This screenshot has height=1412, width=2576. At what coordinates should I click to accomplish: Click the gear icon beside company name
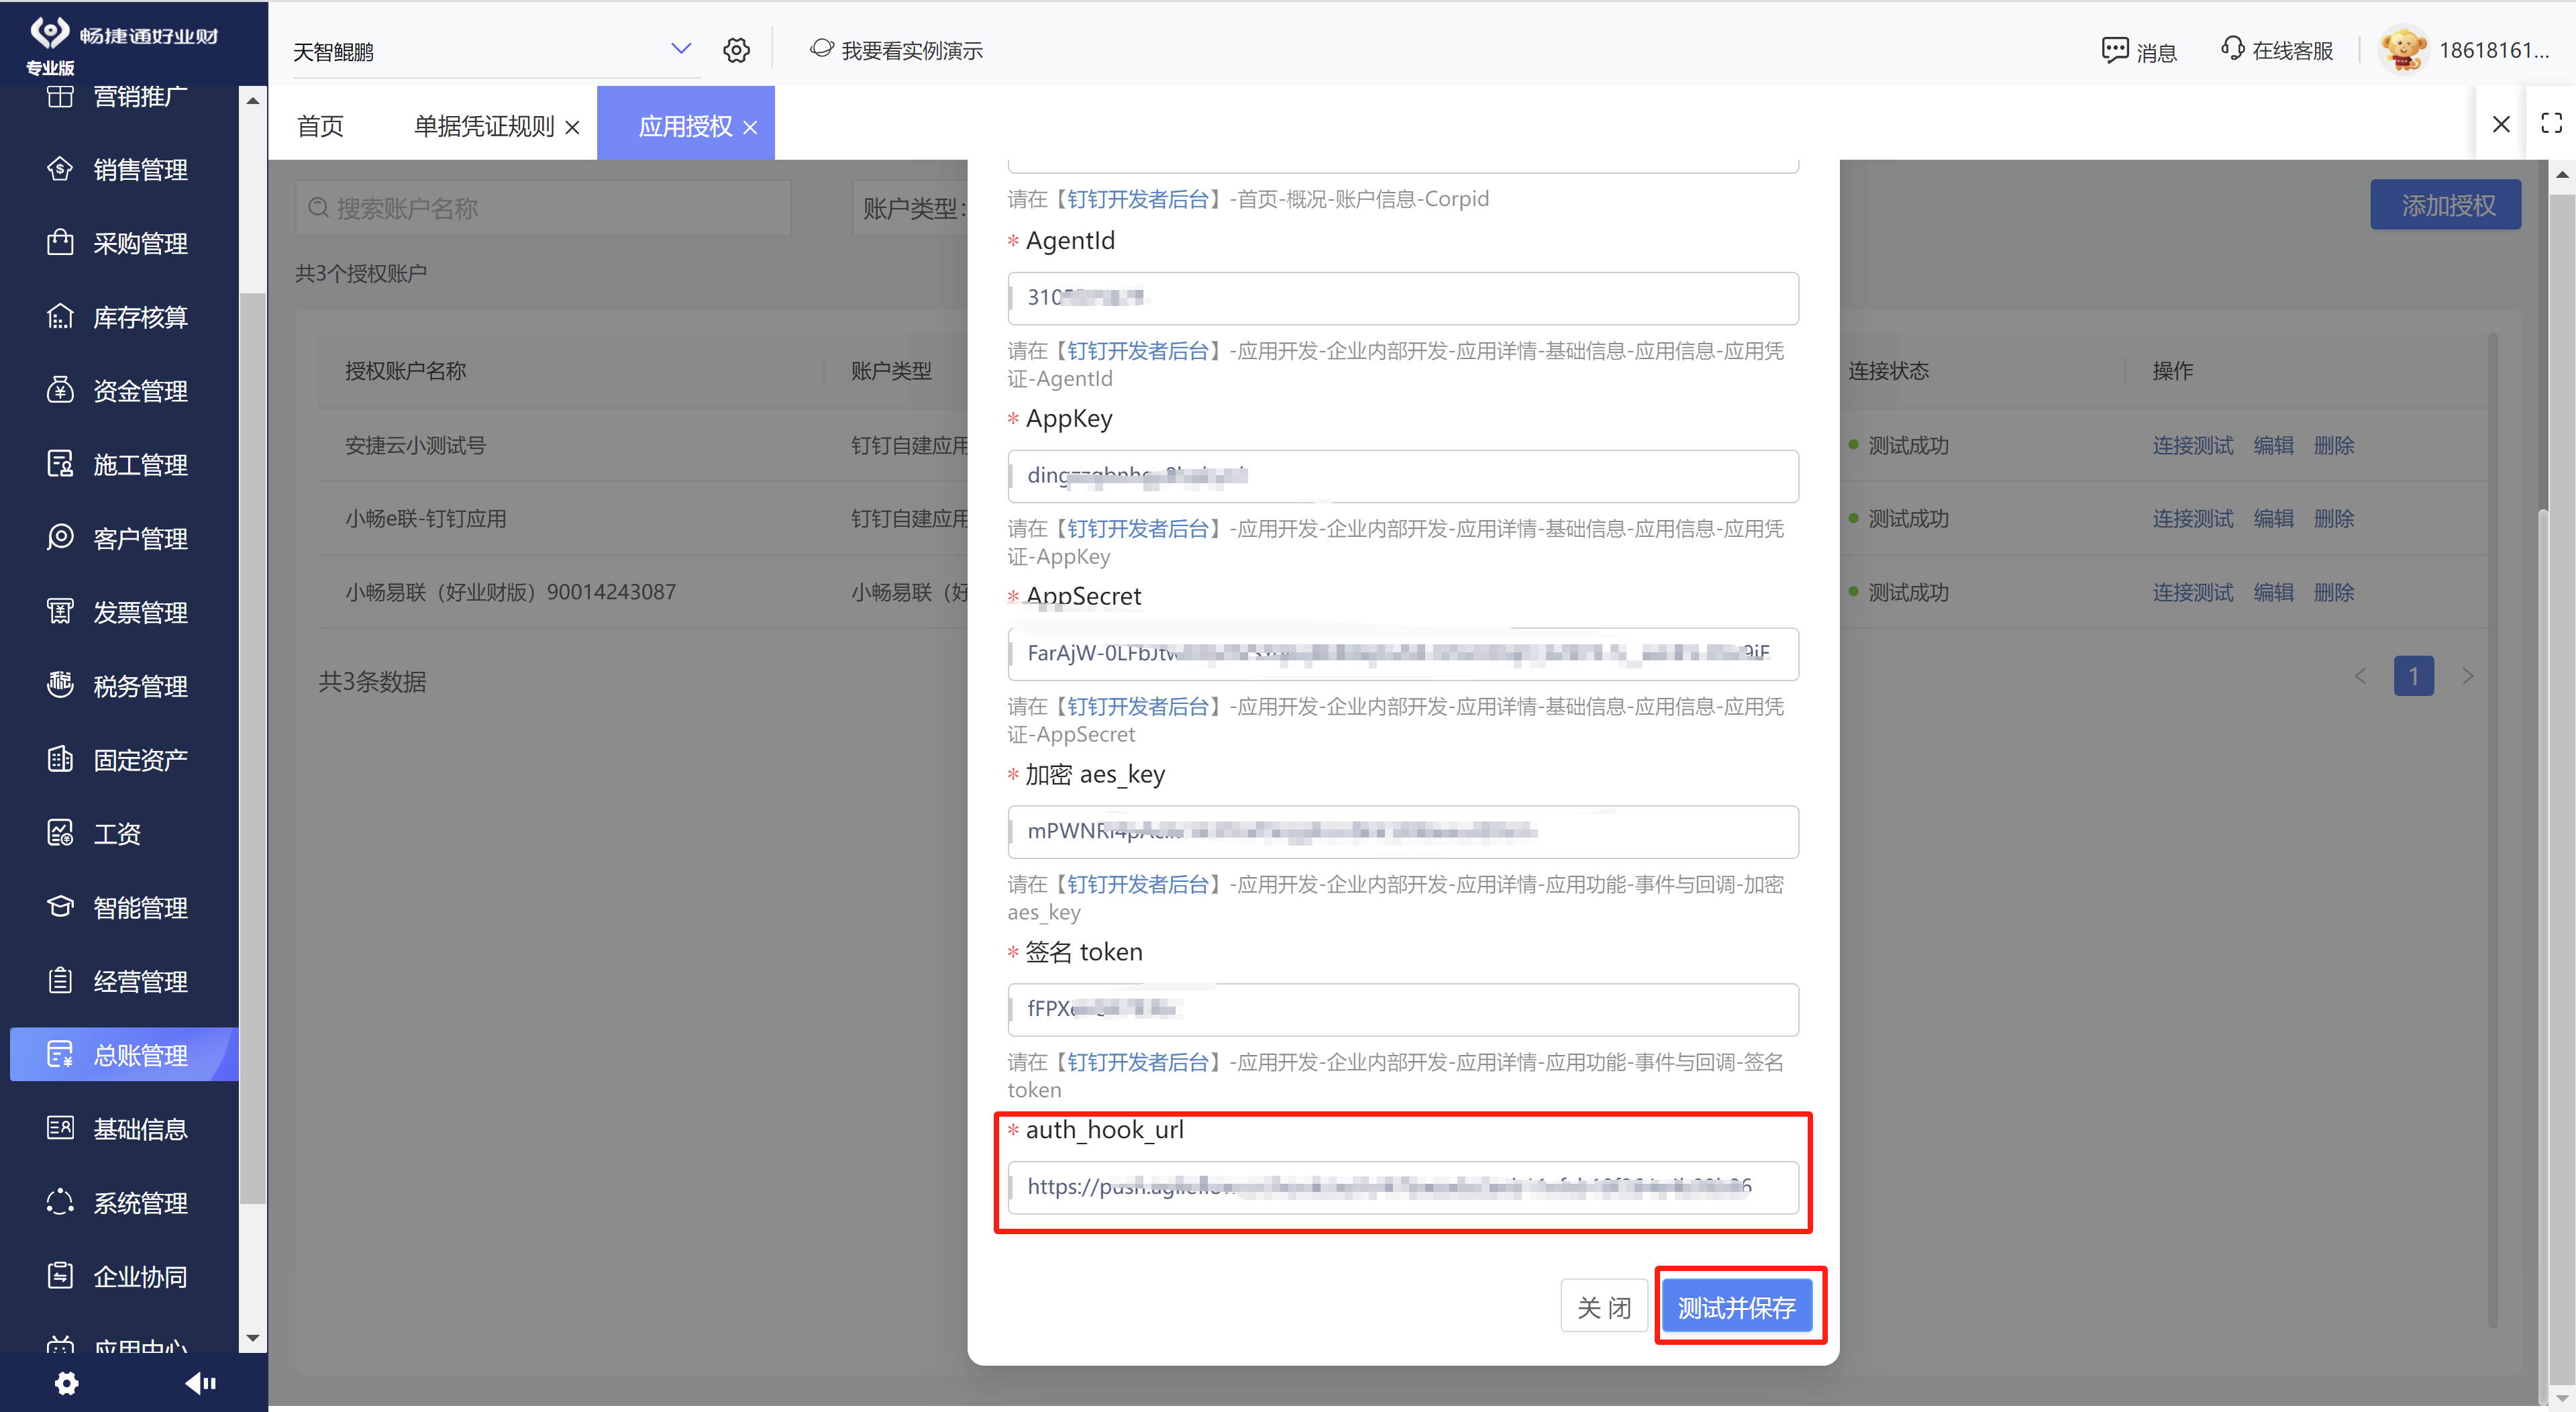736,50
